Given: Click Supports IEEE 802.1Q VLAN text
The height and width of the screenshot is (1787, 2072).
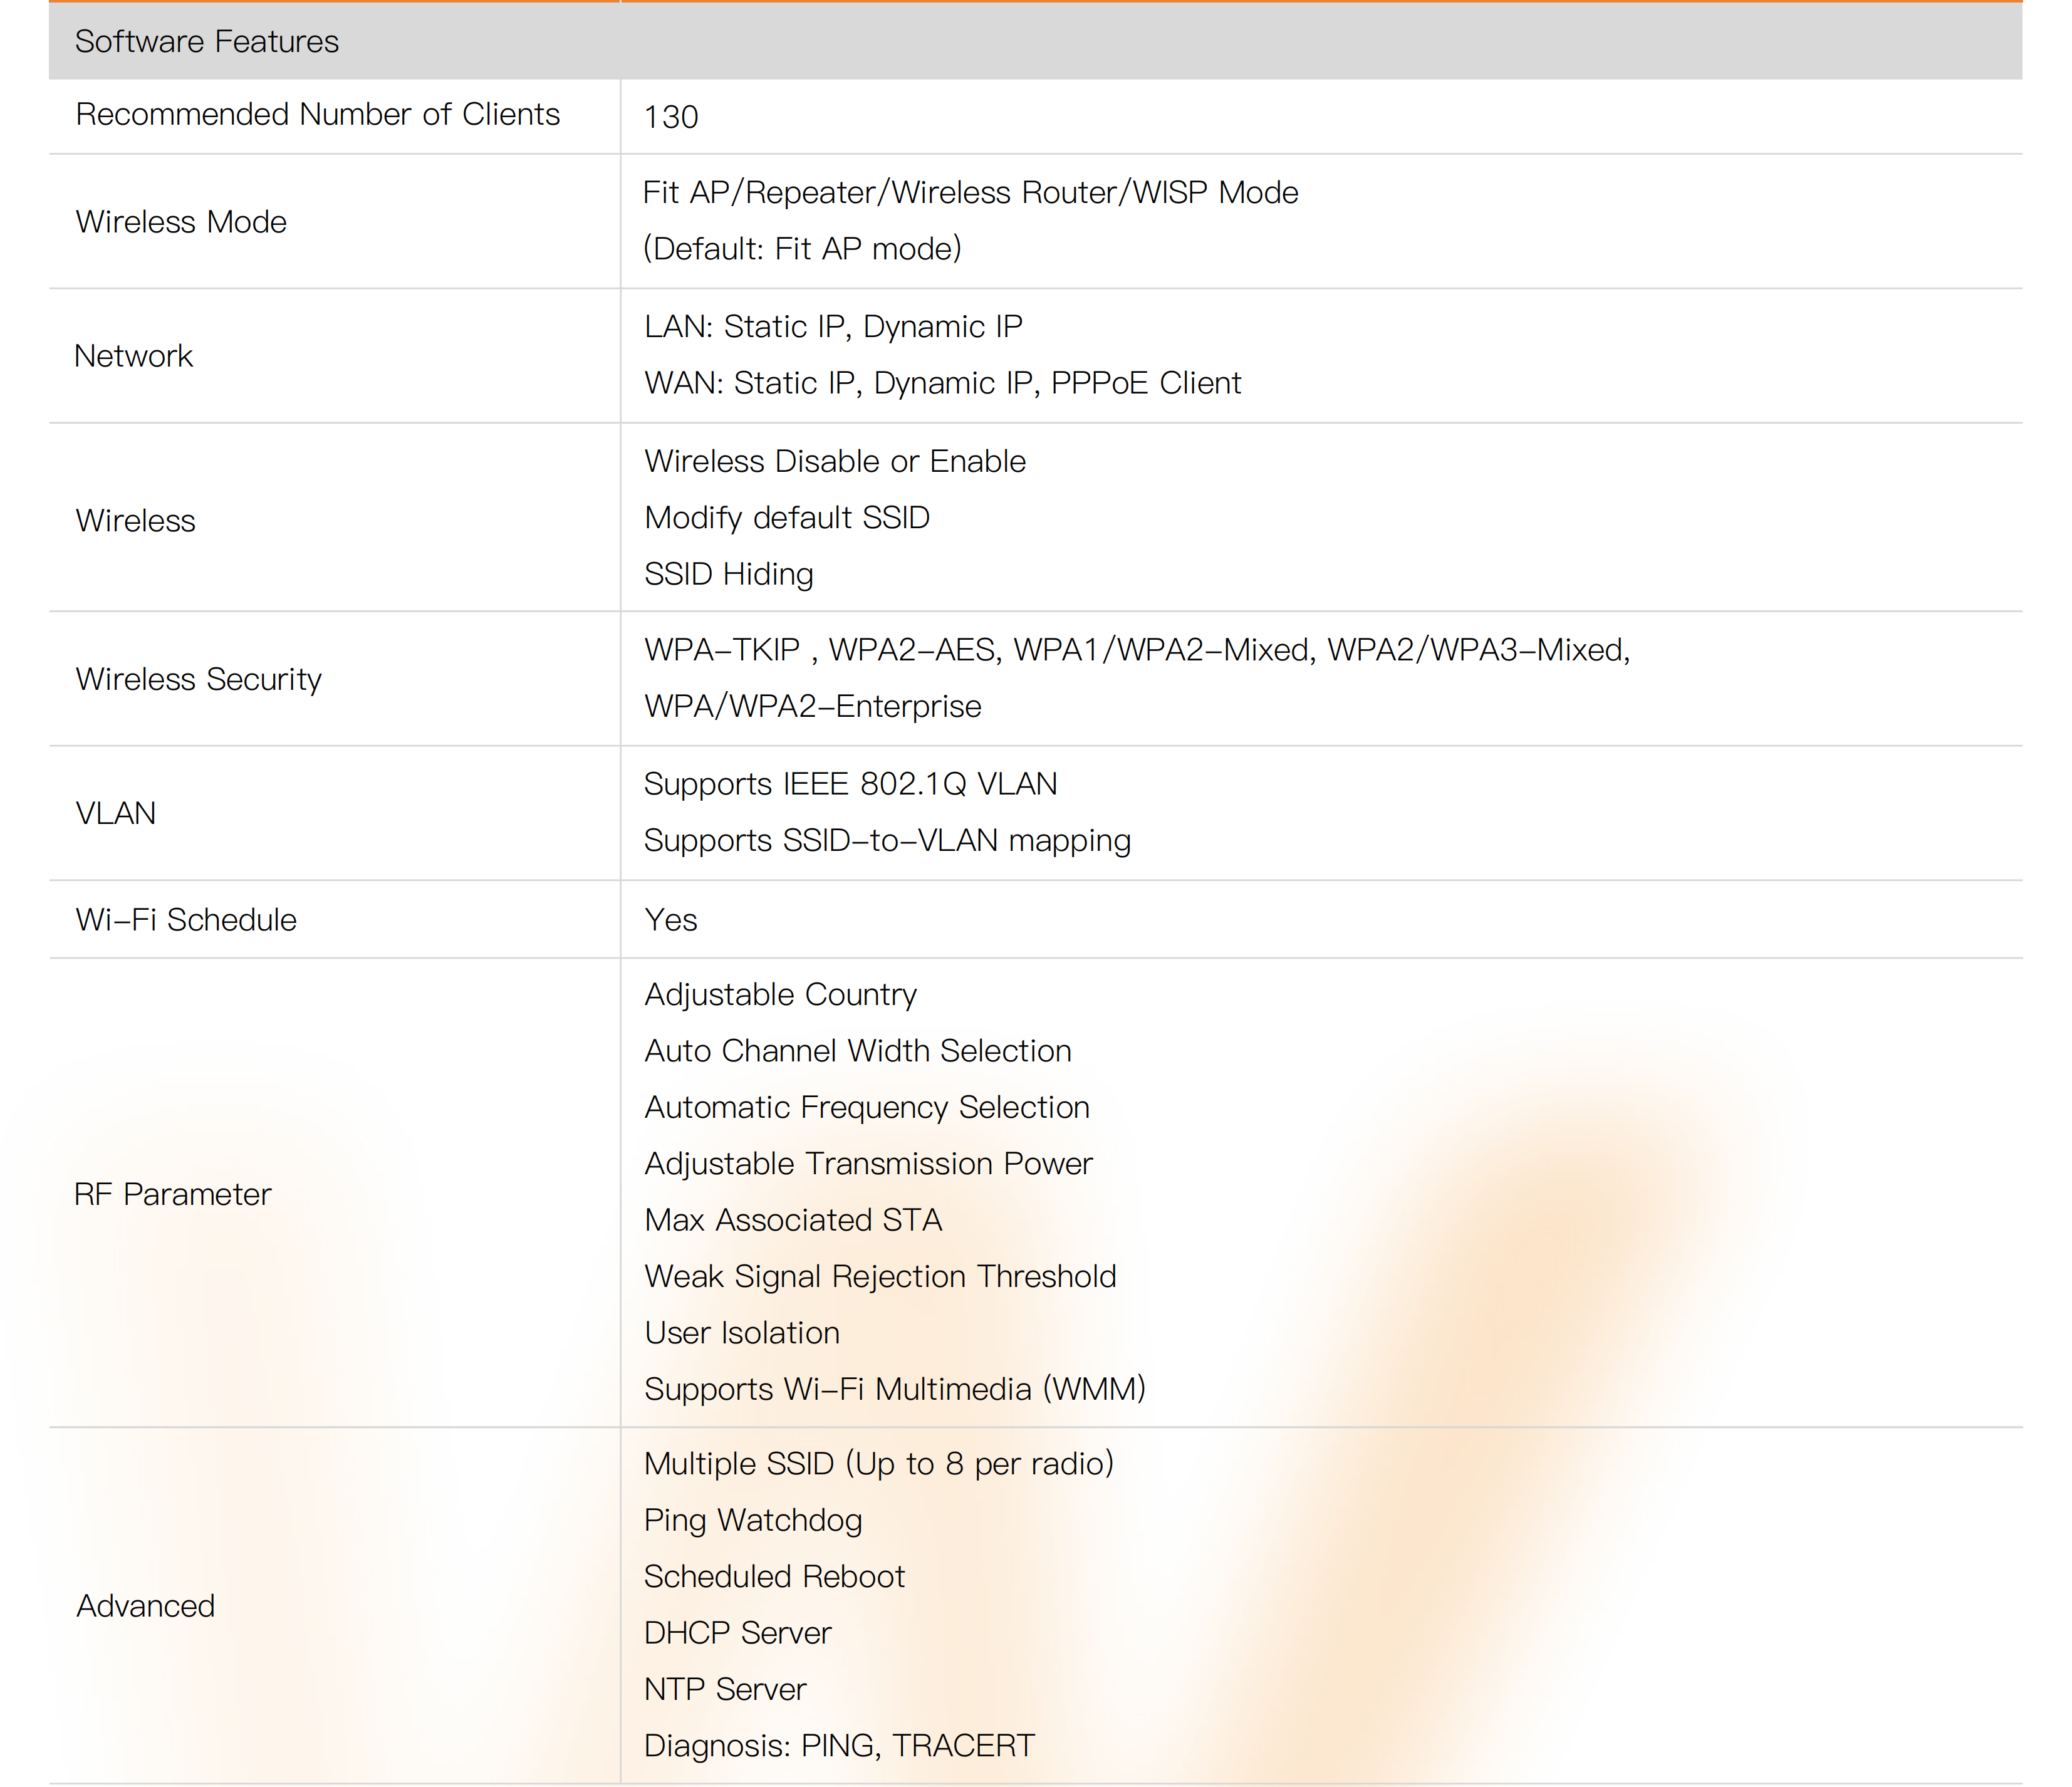Looking at the screenshot, I should click(x=850, y=784).
